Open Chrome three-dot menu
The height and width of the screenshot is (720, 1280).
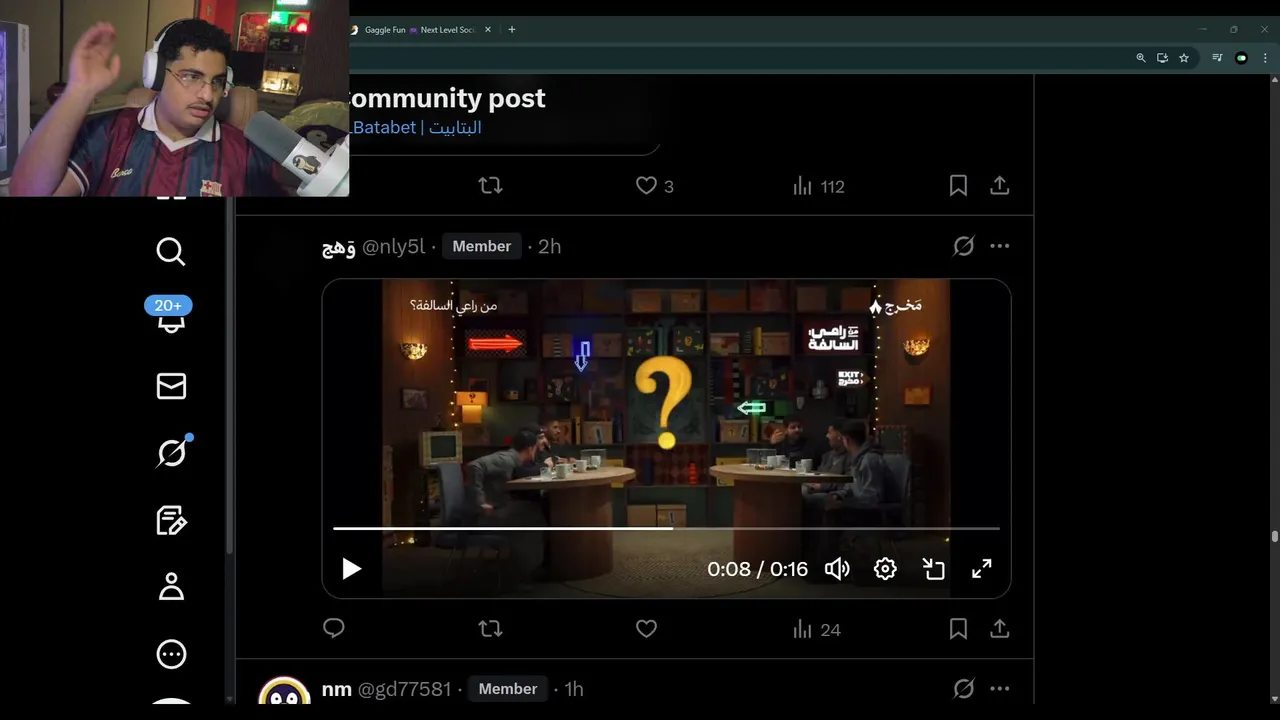click(1267, 58)
